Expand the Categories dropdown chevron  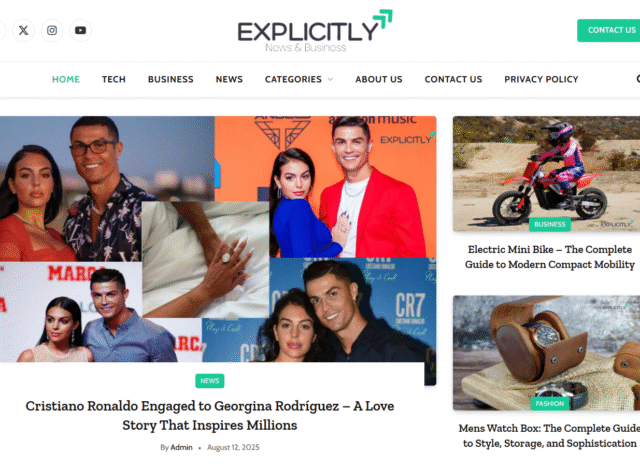tap(331, 79)
